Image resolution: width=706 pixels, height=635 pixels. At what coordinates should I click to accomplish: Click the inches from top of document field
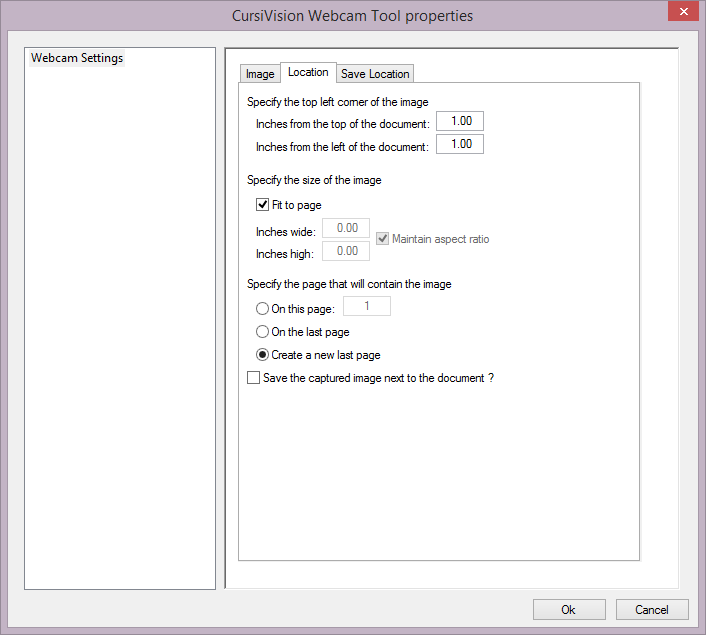click(x=460, y=122)
